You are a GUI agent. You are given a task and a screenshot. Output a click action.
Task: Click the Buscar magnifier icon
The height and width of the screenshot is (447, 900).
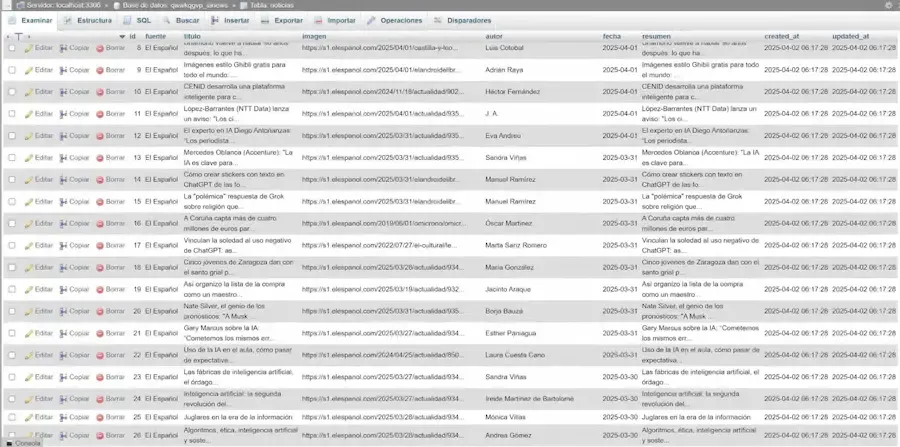click(x=167, y=21)
